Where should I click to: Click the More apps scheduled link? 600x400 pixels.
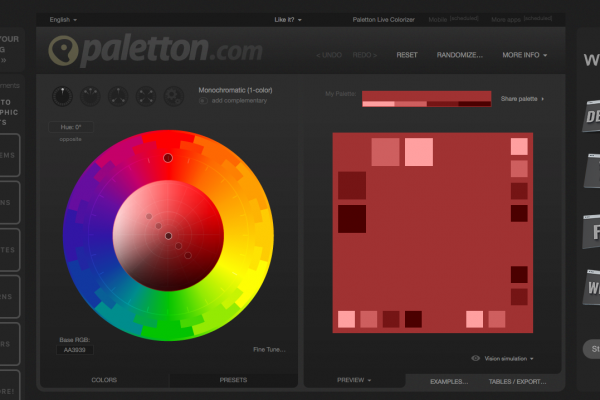click(522, 19)
